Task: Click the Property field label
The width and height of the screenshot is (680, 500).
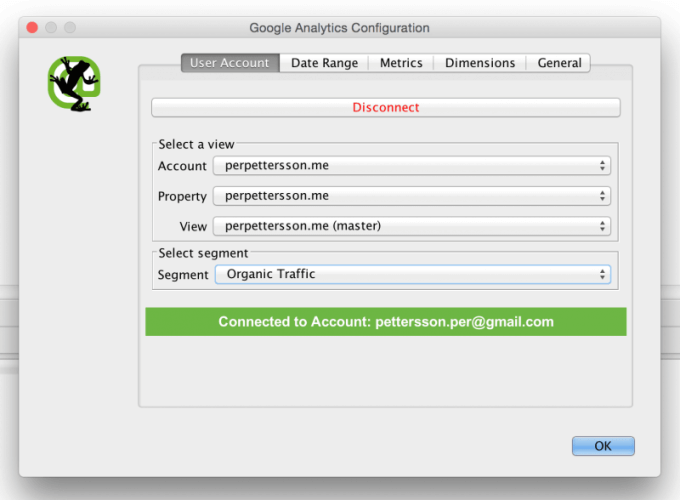Action: 182,196
